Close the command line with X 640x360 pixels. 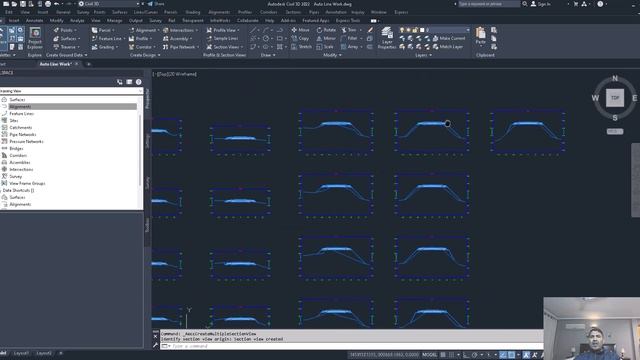tap(156, 336)
